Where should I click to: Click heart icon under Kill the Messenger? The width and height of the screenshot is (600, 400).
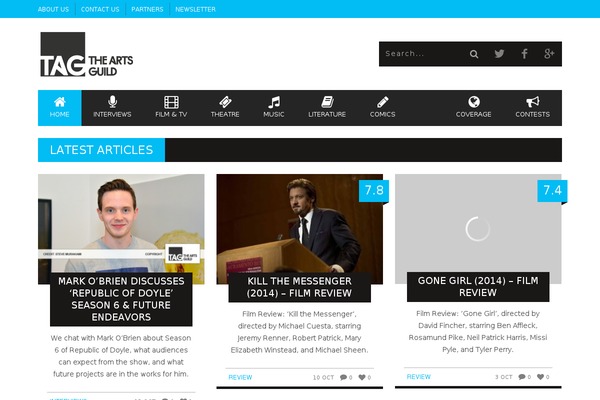pos(362,377)
